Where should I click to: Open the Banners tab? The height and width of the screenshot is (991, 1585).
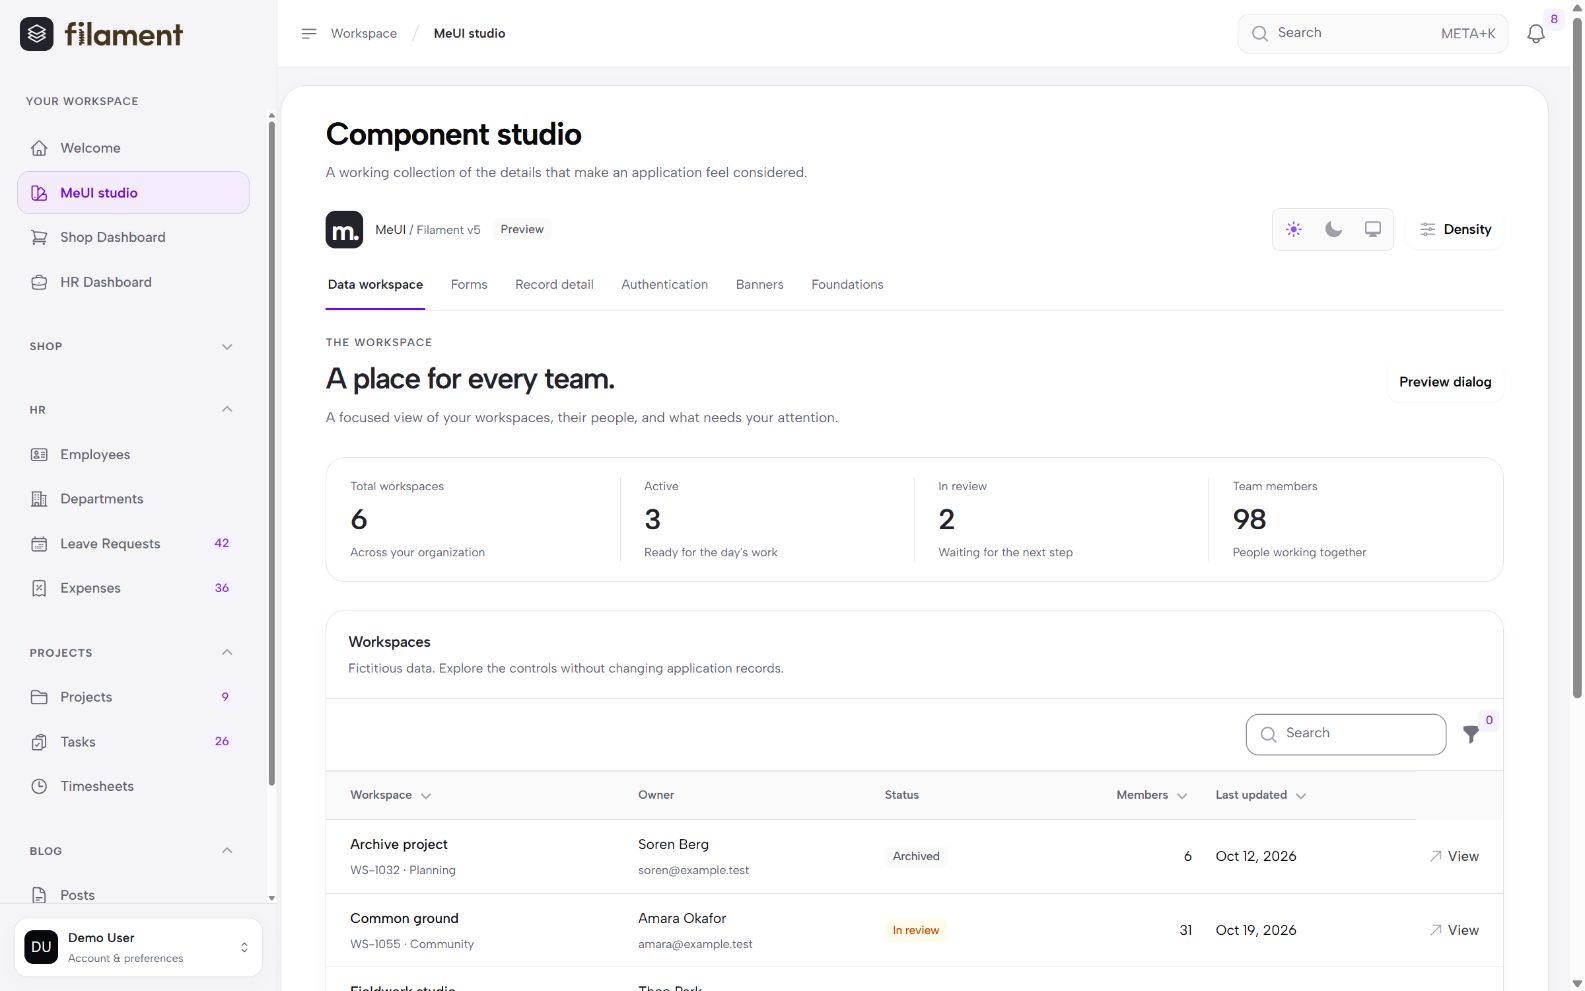click(759, 285)
